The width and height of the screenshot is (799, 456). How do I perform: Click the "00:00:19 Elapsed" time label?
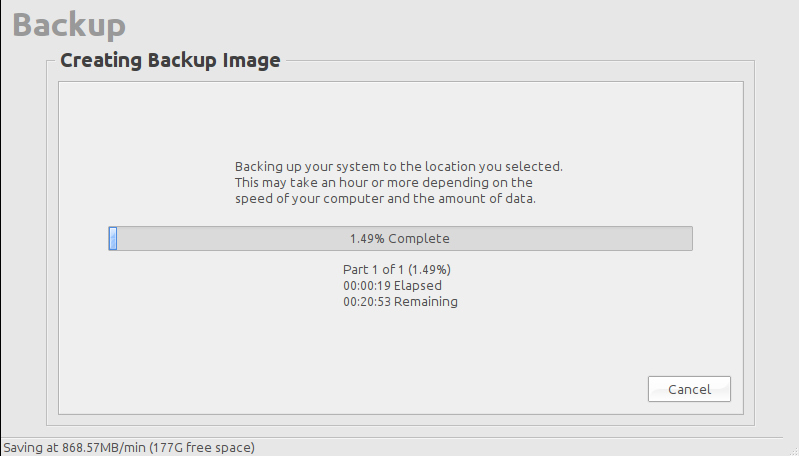pyautogui.click(x=392, y=286)
